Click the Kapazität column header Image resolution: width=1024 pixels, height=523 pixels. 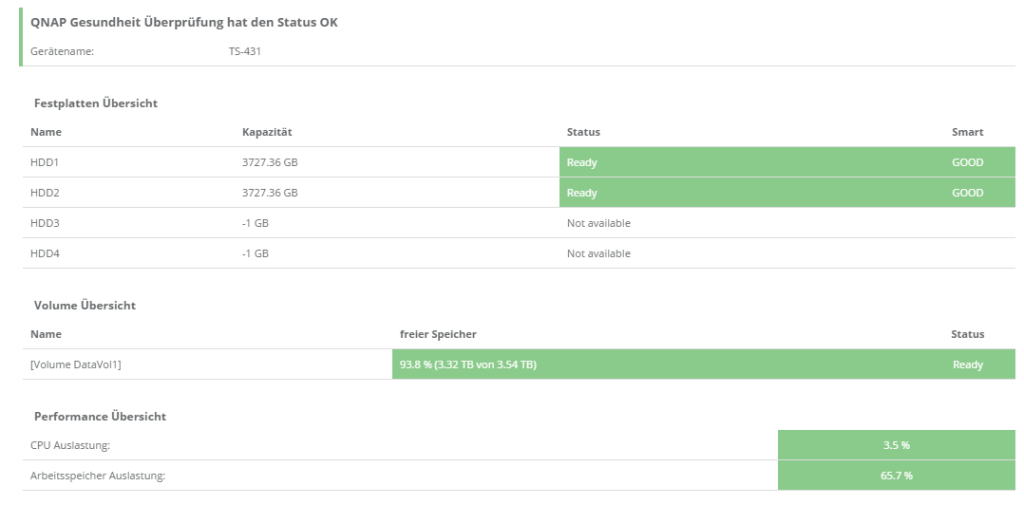(x=266, y=132)
